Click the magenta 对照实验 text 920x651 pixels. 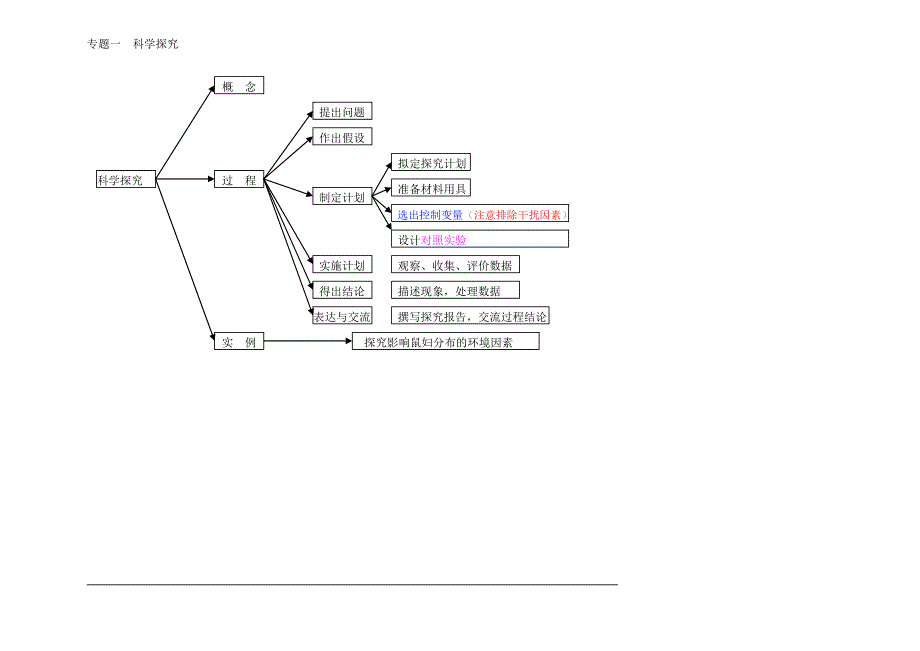click(x=443, y=240)
